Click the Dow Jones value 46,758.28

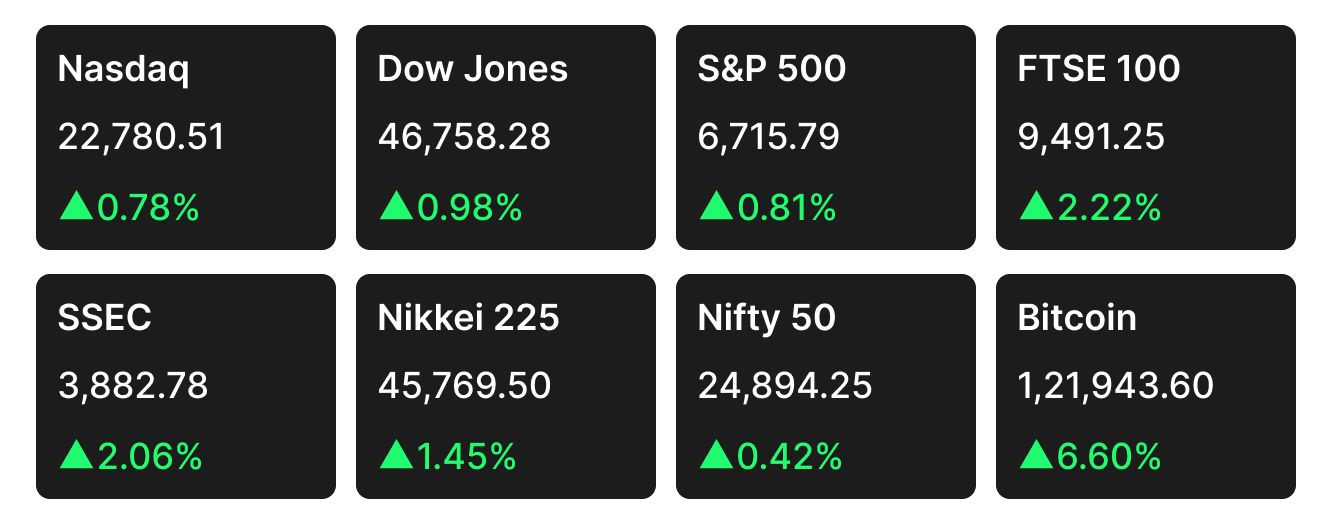click(x=464, y=137)
